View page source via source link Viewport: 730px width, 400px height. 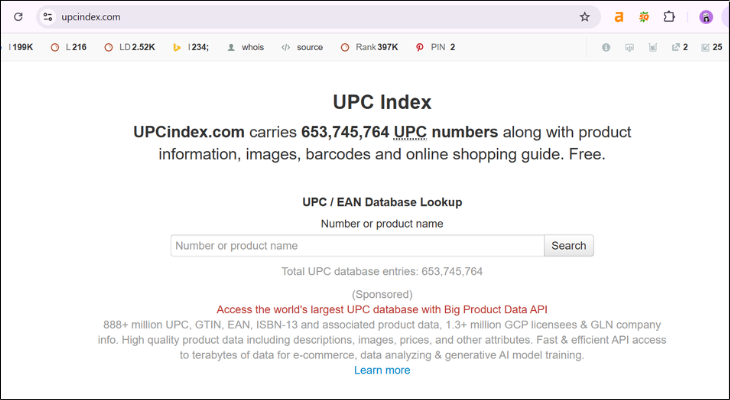pyautogui.click(x=302, y=47)
